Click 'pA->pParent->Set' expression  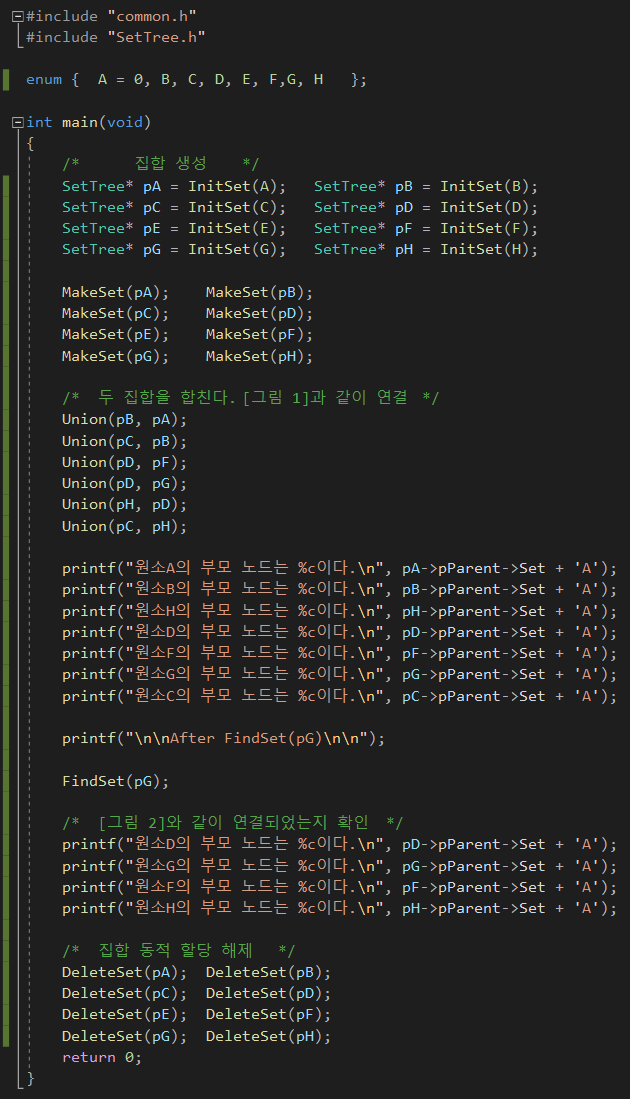[474, 568]
